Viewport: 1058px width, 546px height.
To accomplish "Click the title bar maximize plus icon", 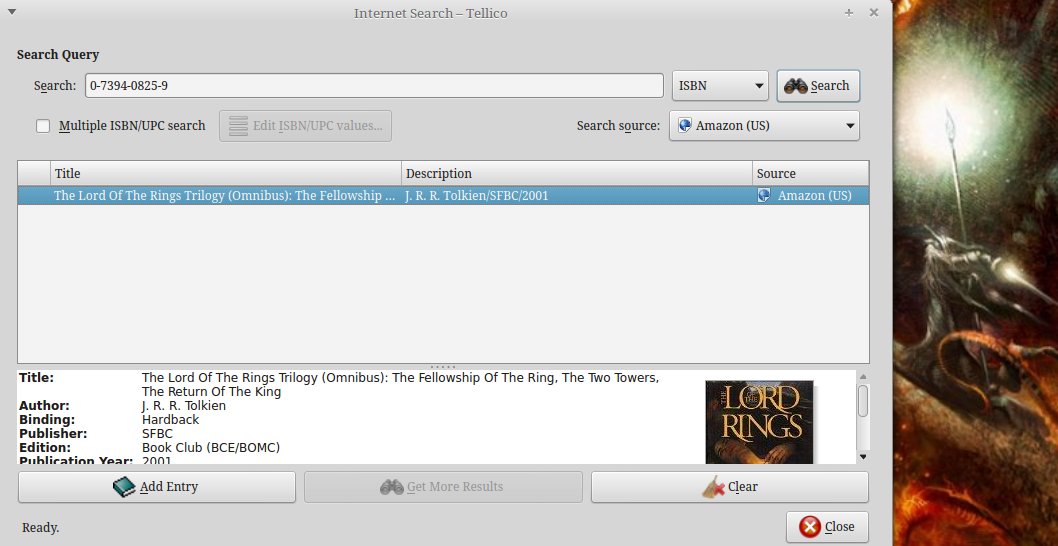I will tap(849, 13).
